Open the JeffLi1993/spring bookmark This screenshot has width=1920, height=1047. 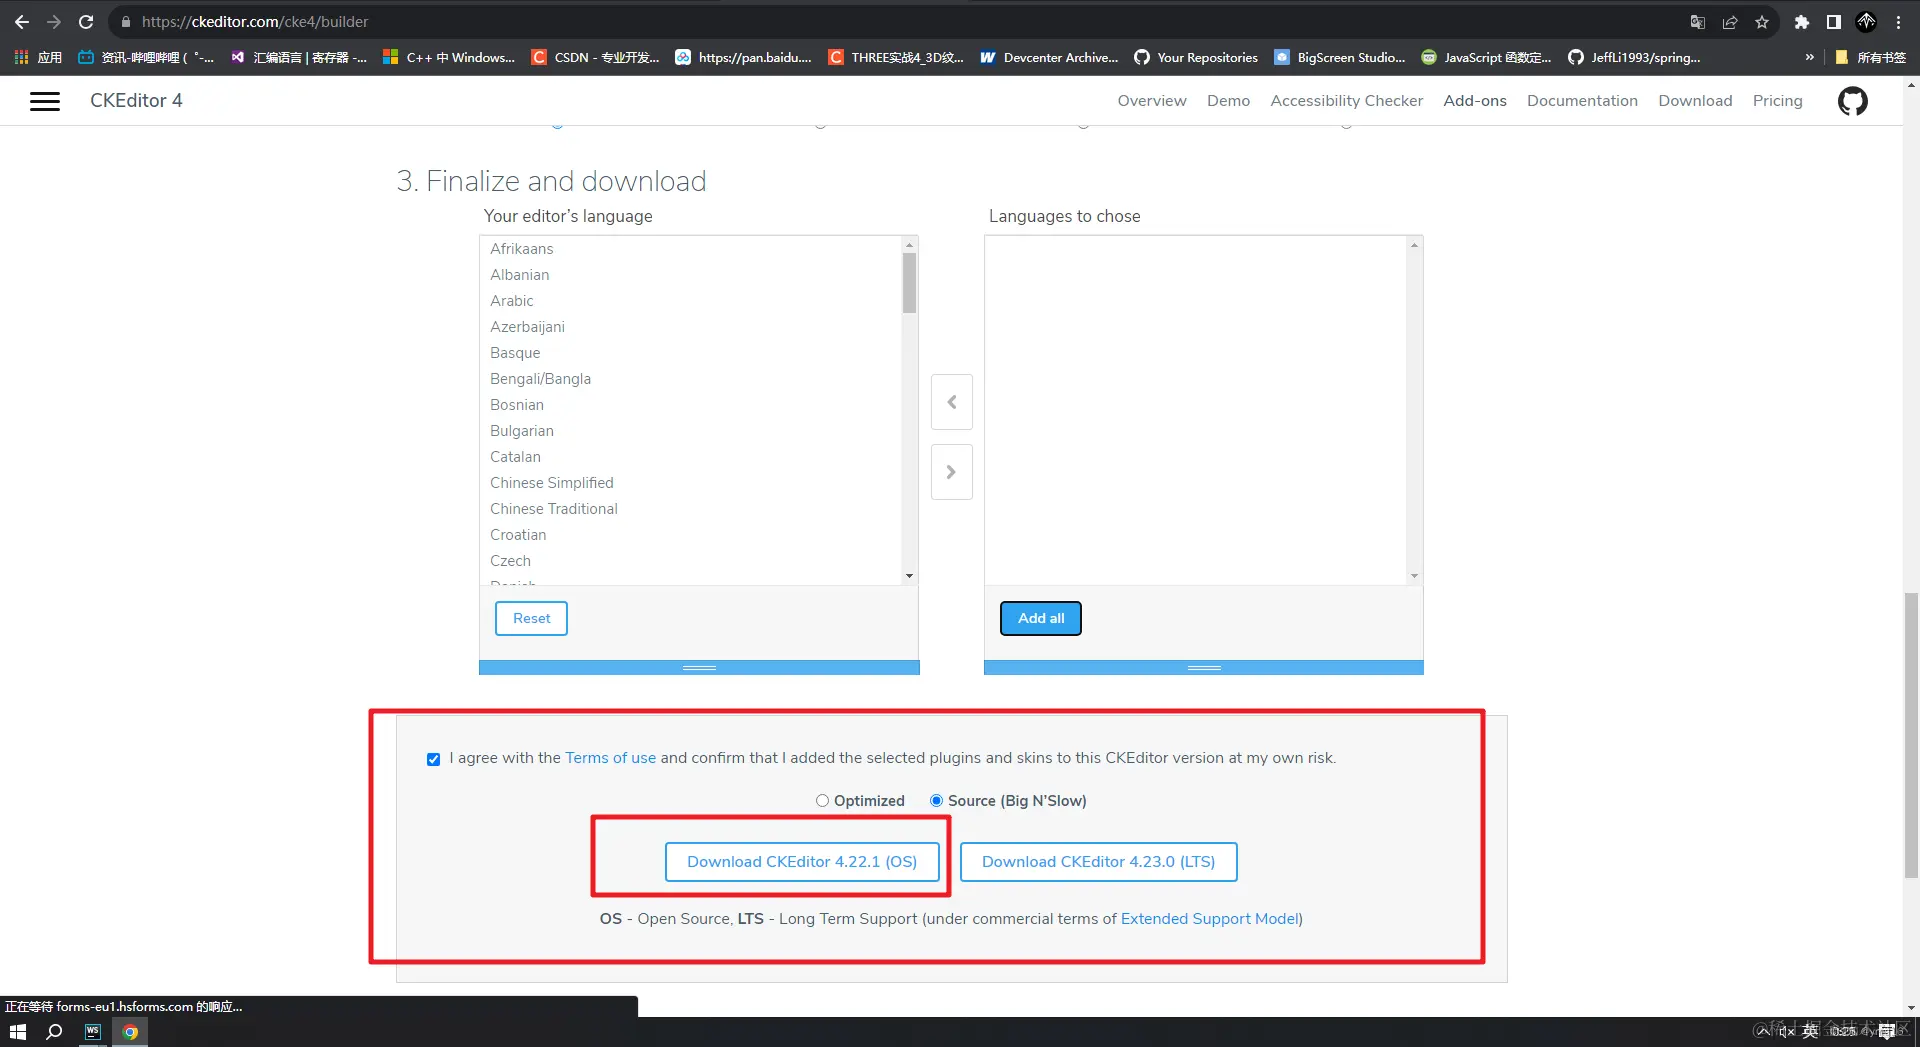(1634, 58)
